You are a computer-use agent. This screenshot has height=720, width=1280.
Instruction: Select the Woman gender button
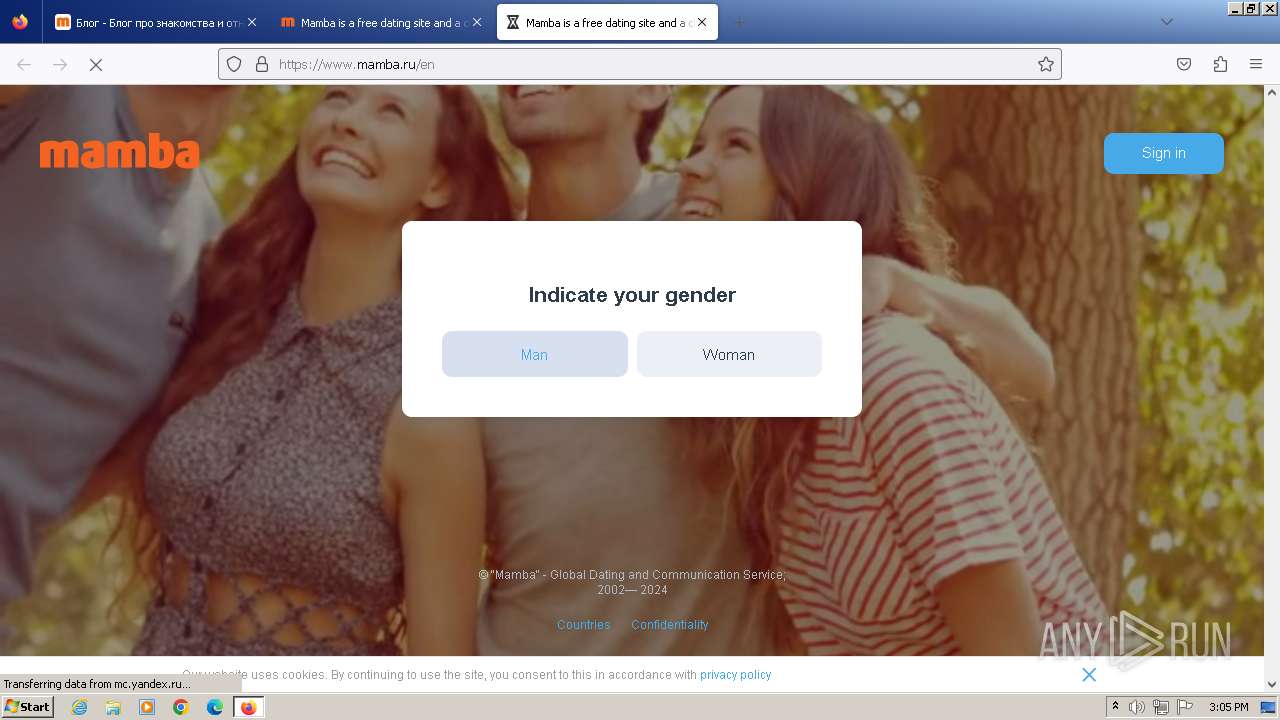pos(729,354)
